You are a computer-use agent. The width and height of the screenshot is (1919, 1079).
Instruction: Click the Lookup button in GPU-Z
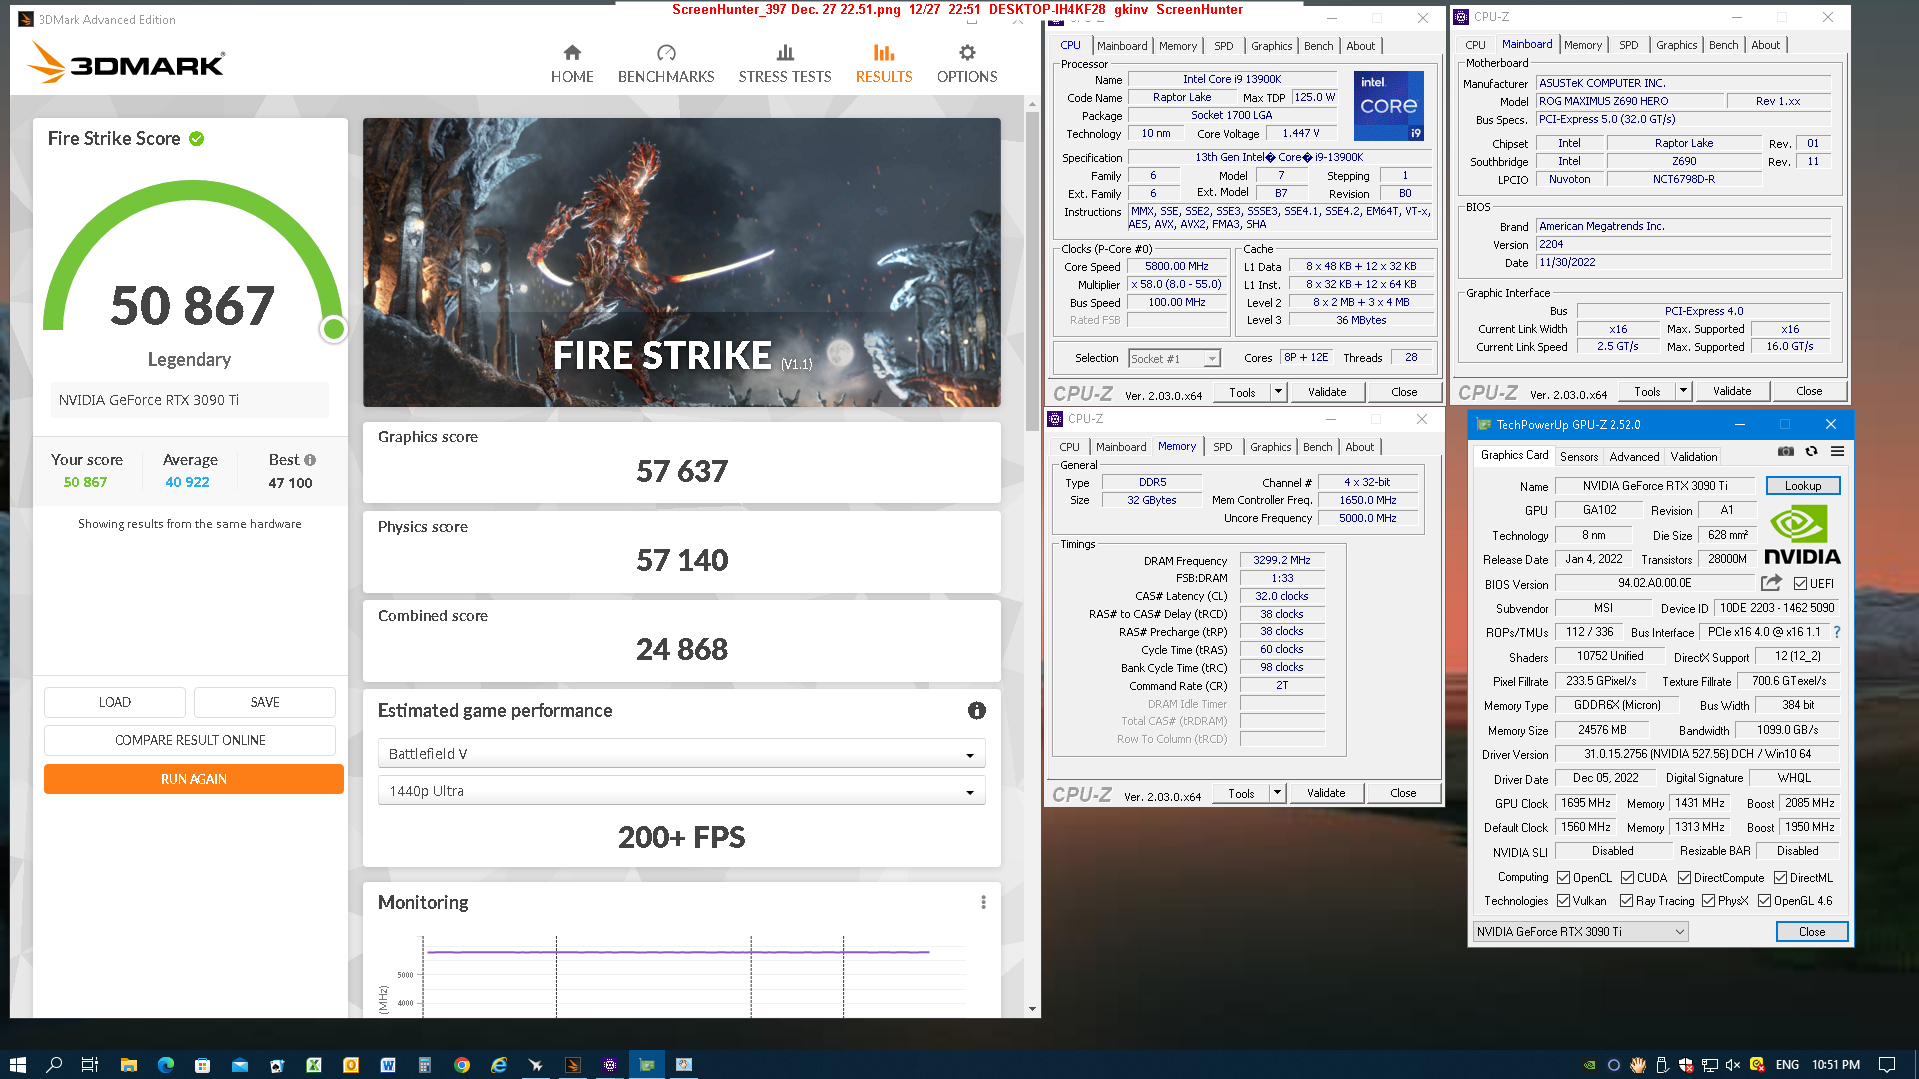point(1803,485)
